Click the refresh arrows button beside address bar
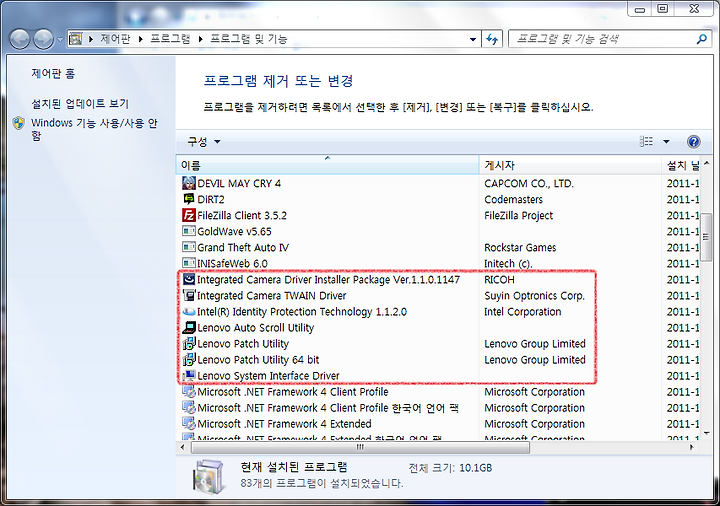This screenshot has width=720, height=506. point(492,39)
